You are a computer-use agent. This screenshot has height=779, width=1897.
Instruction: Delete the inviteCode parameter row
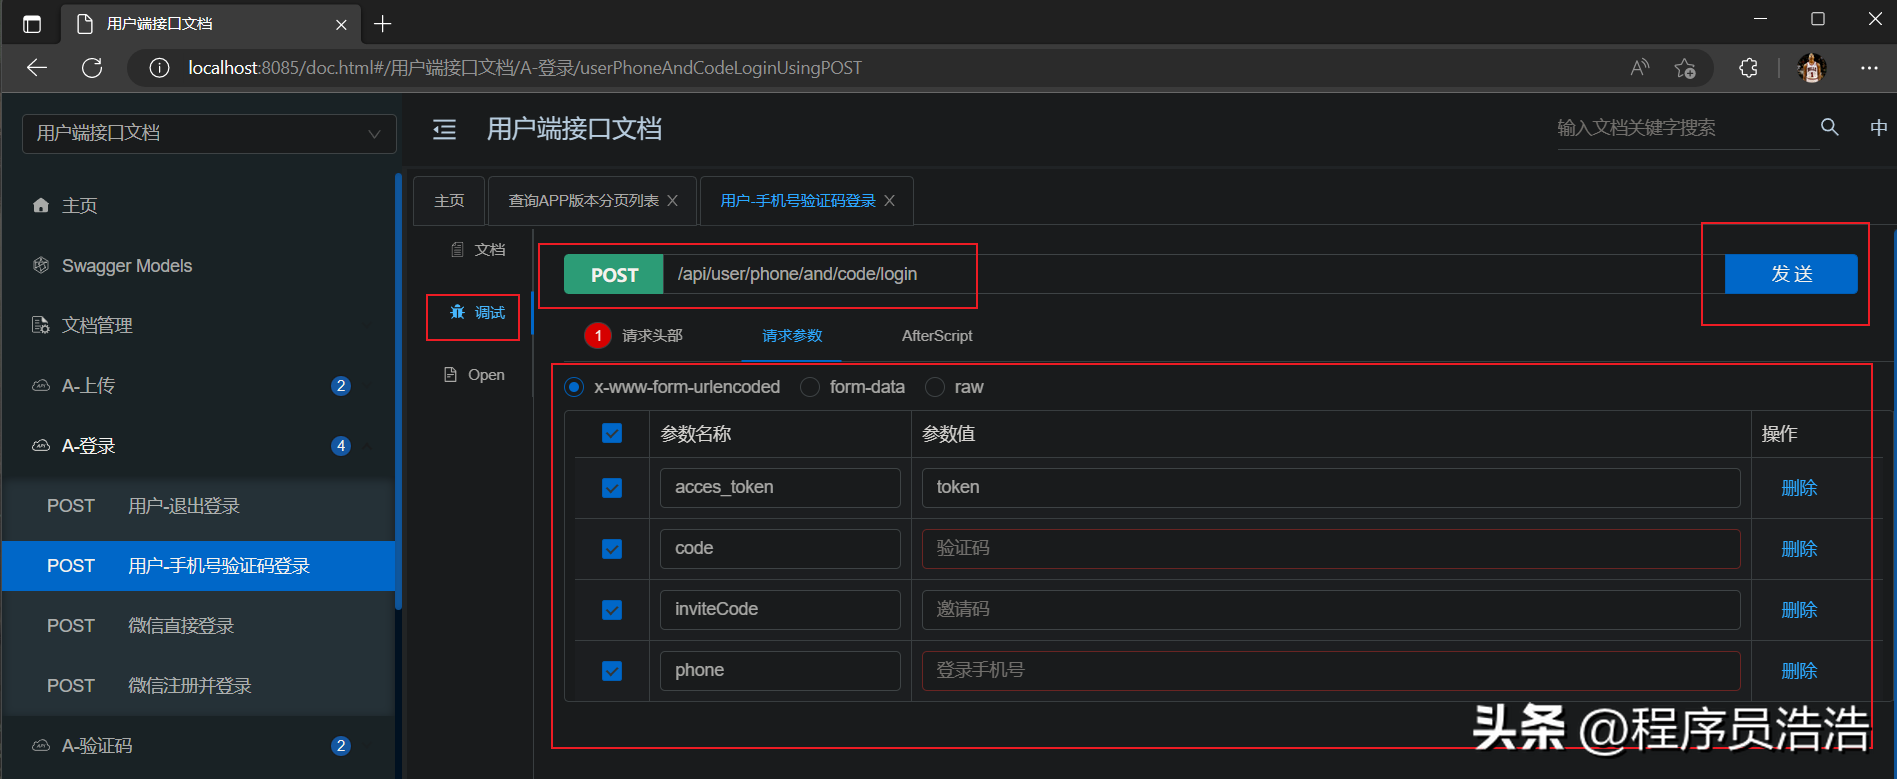coord(1799,610)
